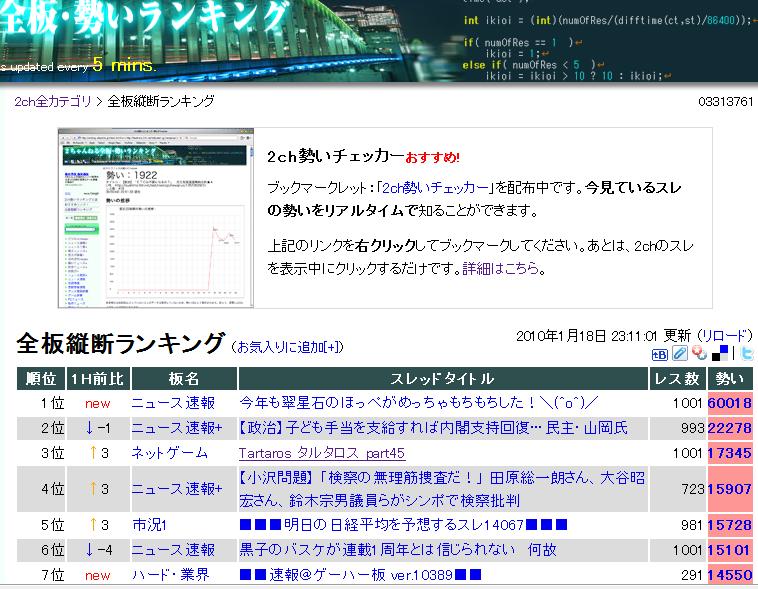Click momentum value 15728
Image resolution: width=758 pixels, height=589 pixels.
[730, 525]
